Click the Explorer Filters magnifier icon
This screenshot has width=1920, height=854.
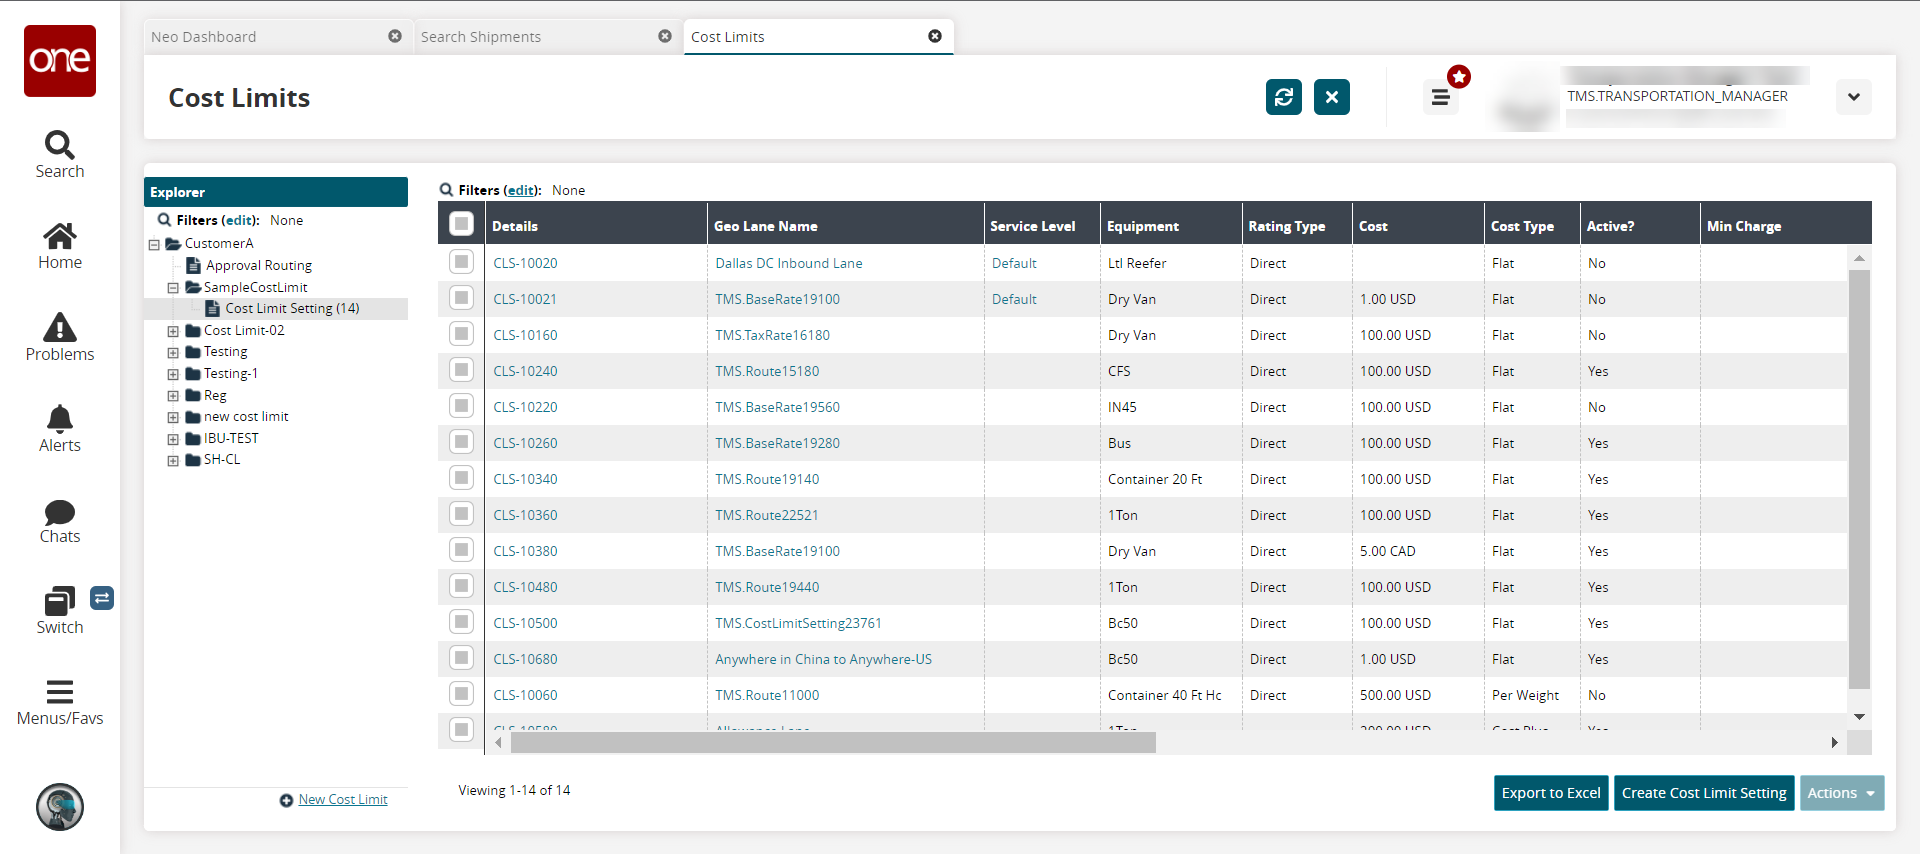pyautogui.click(x=164, y=219)
